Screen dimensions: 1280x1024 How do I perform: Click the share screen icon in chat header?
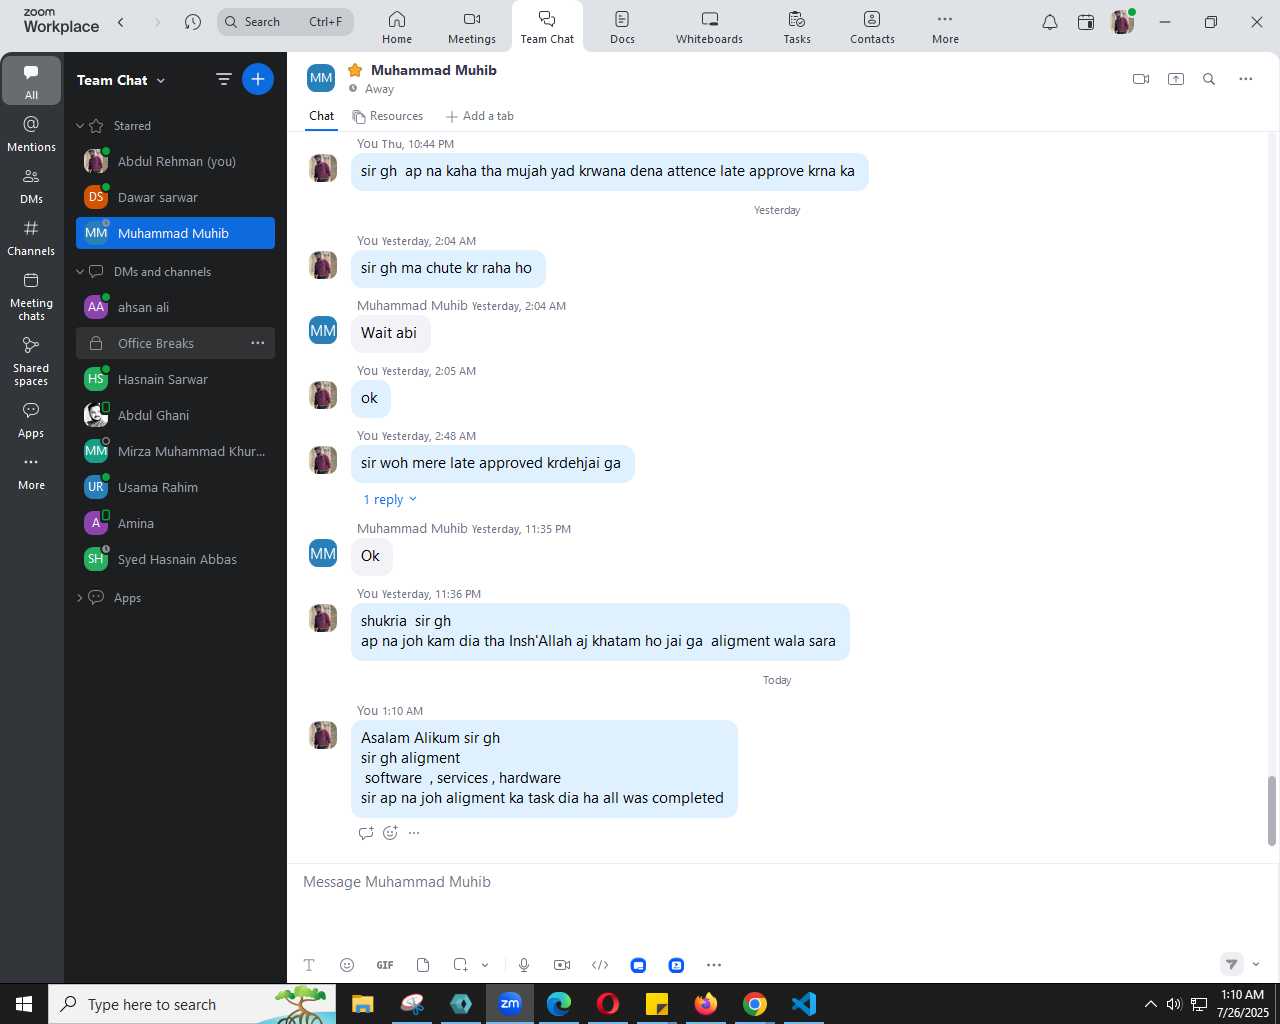click(x=1176, y=79)
